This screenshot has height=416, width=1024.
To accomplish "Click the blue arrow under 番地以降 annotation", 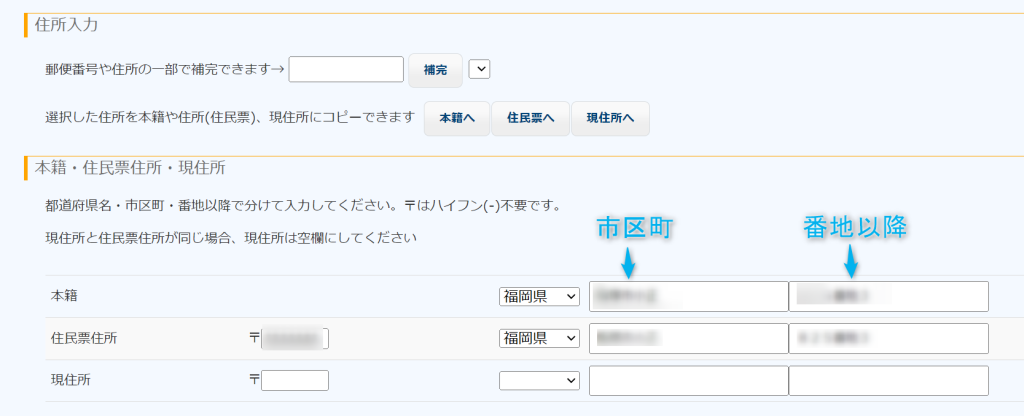I will [x=851, y=262].
